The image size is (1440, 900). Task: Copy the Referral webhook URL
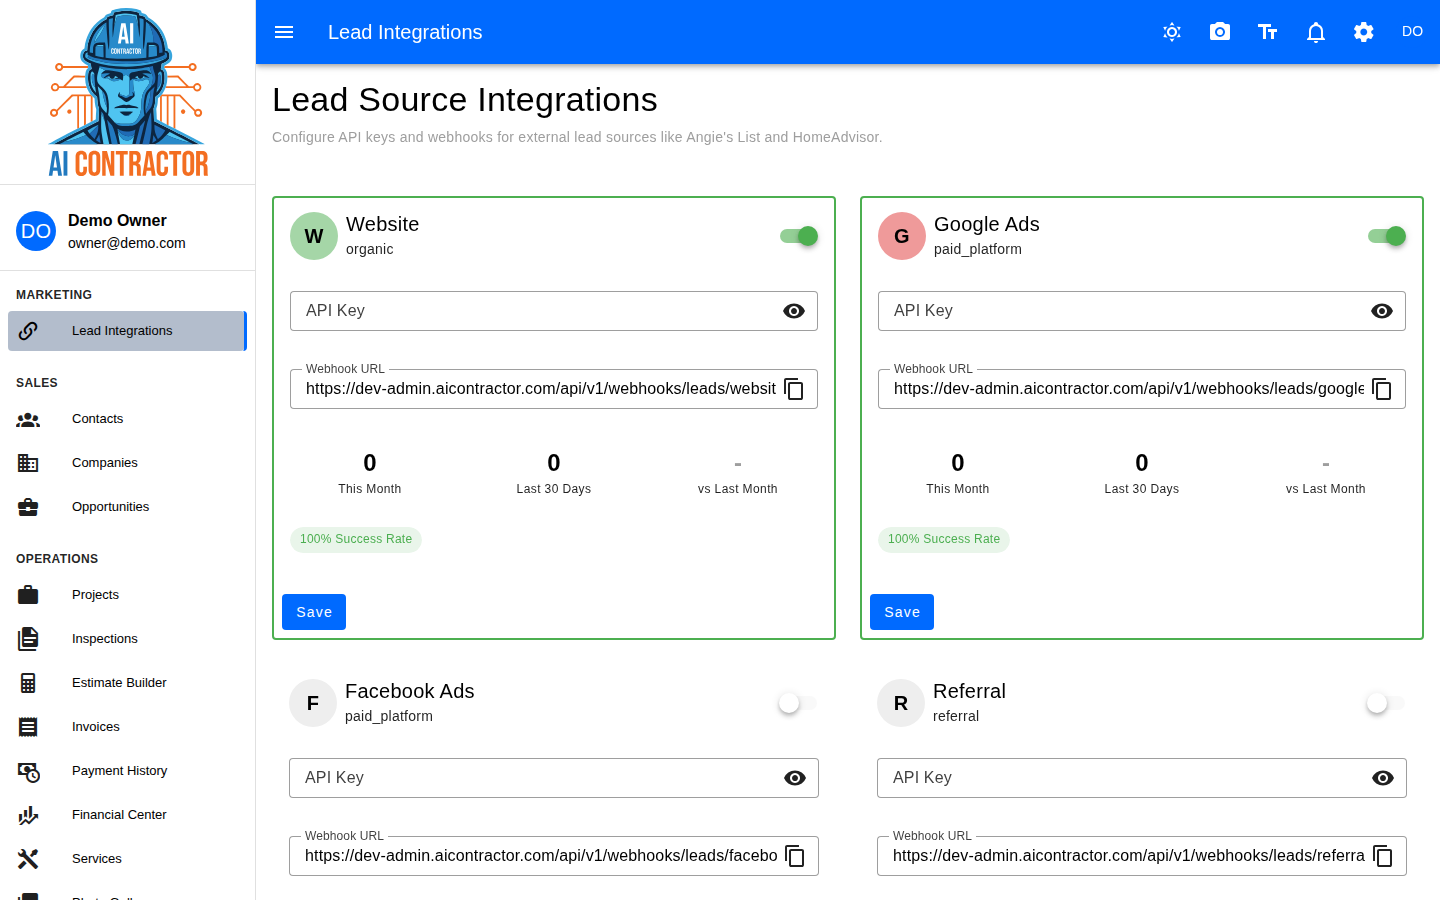coord(1383,856)
